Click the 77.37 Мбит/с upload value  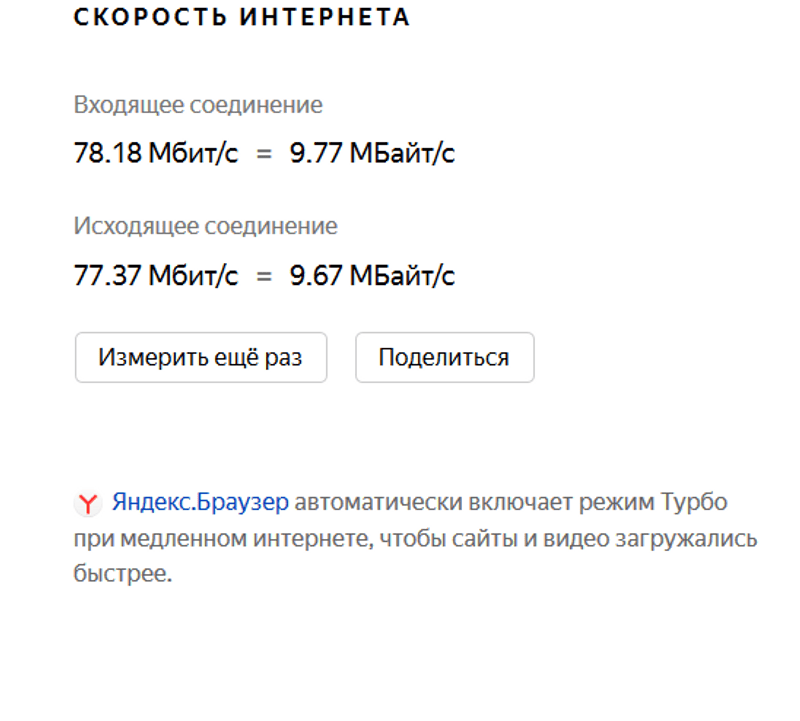tap(156, 275)
